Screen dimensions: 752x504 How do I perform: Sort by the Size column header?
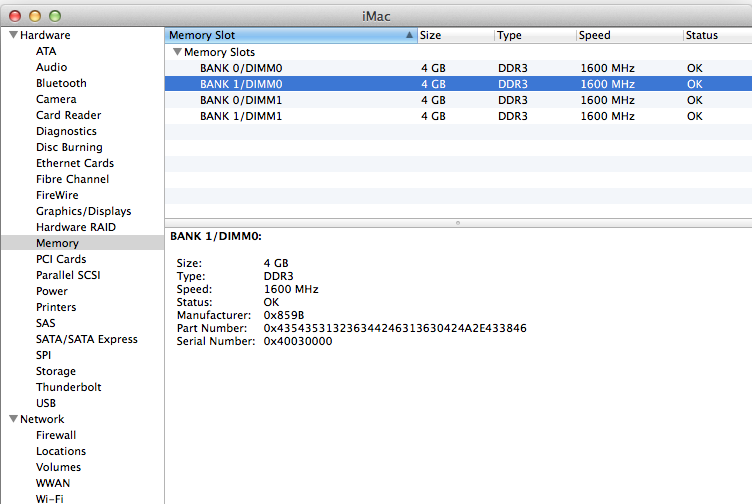456,35
